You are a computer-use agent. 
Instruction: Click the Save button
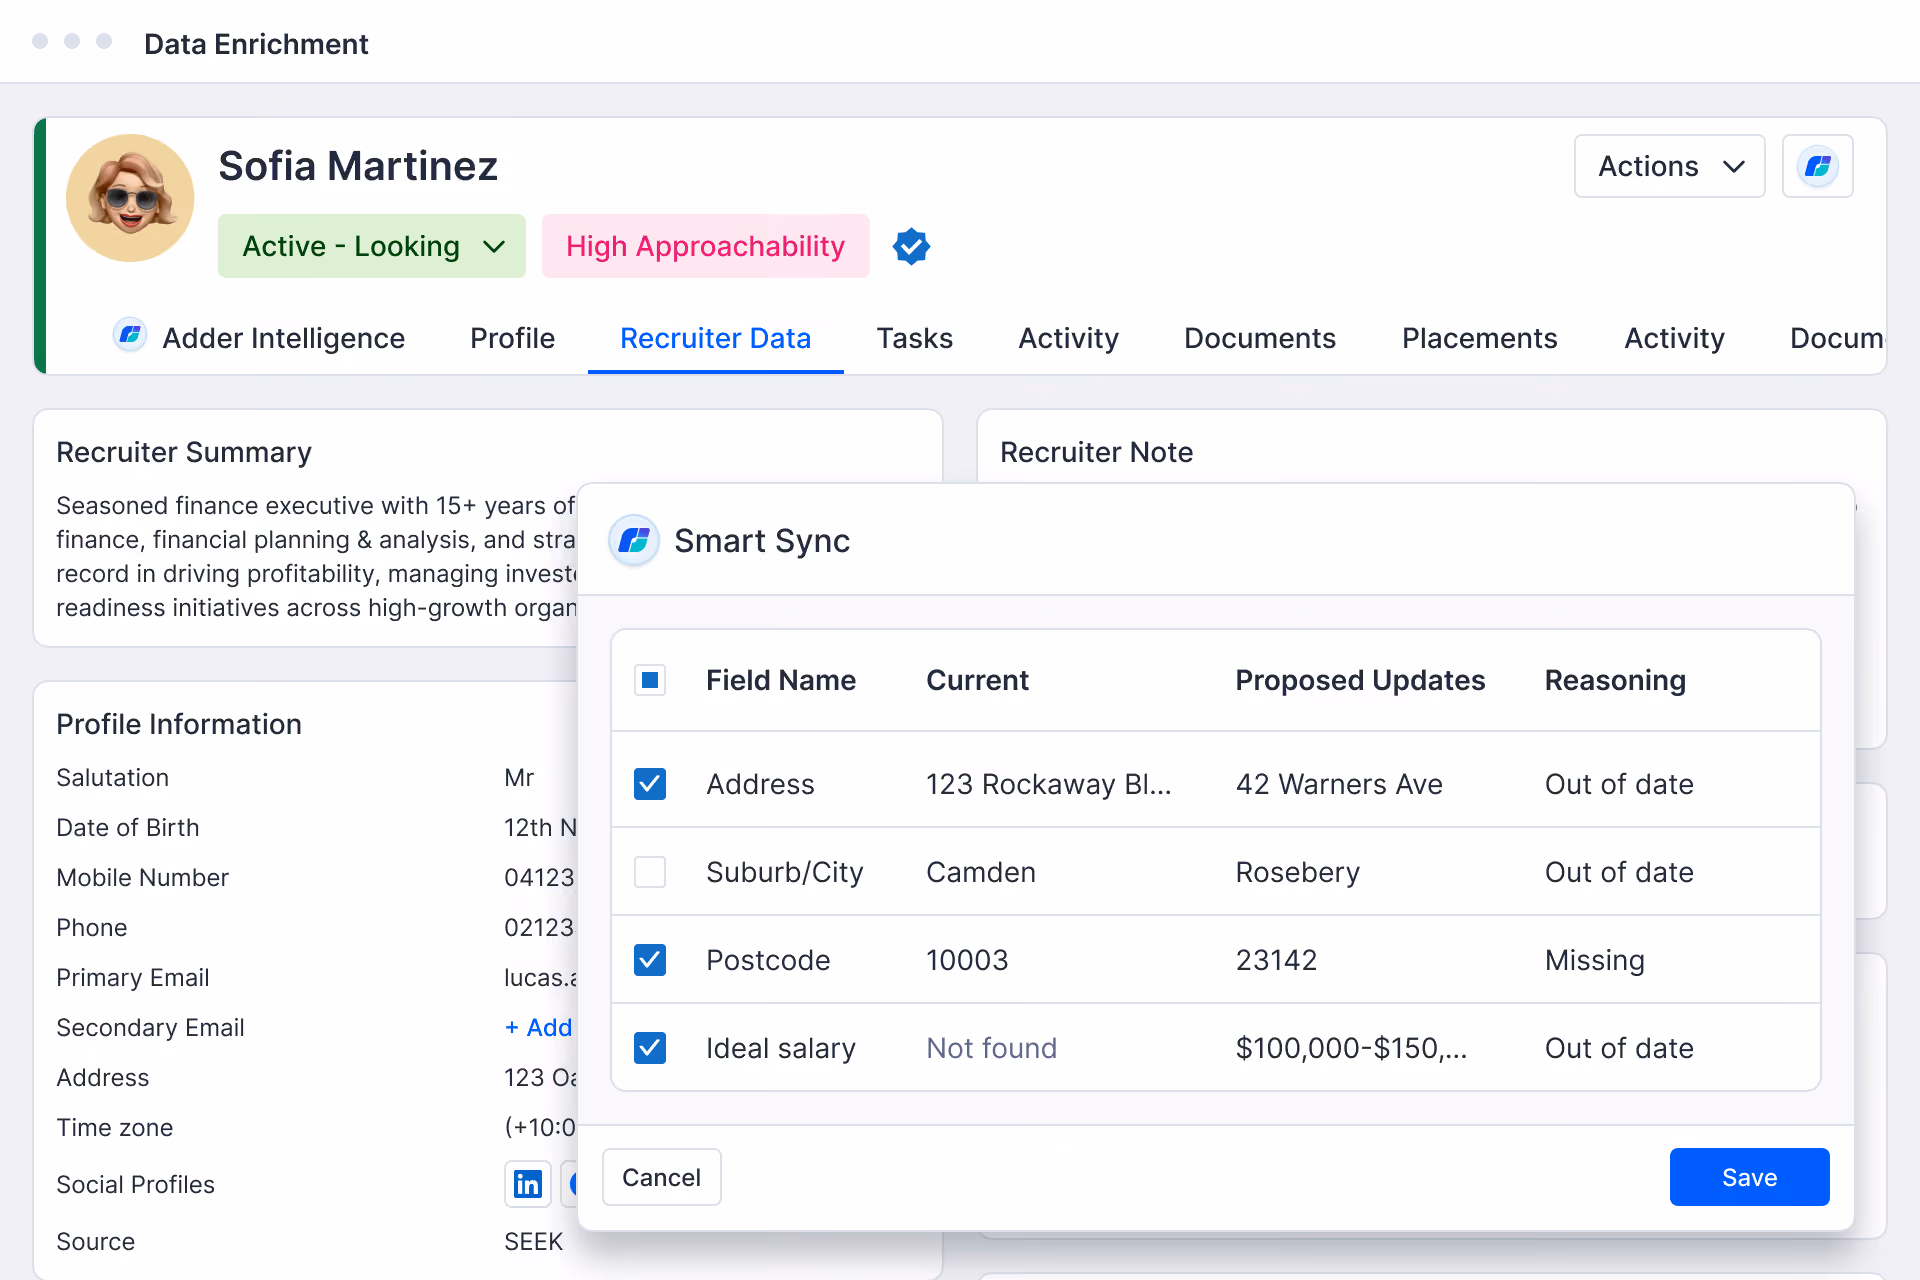click(1749, 1177)
